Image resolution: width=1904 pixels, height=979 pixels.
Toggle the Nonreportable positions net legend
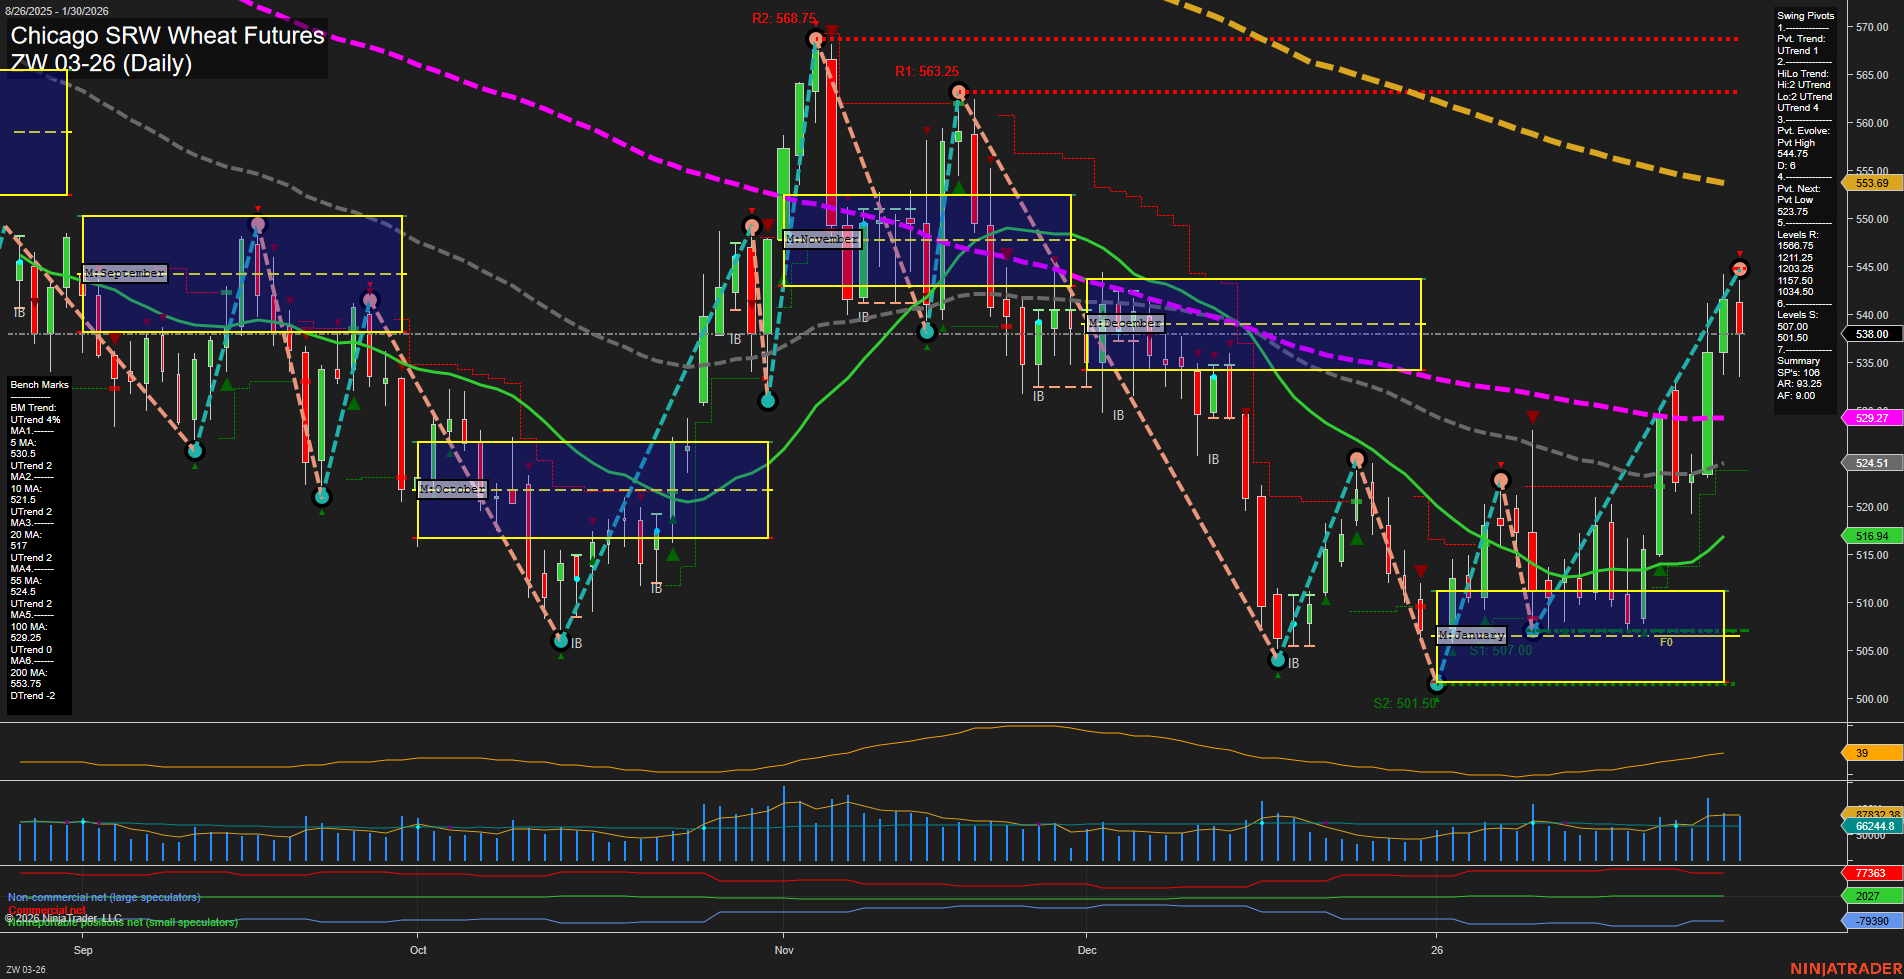[x=121, y=922]
